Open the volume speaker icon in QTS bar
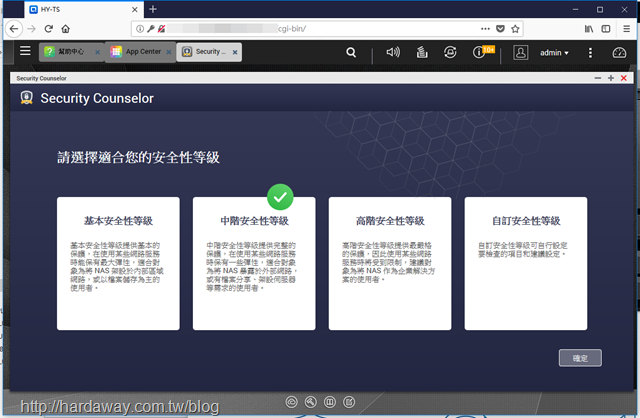 coord(393,52)
